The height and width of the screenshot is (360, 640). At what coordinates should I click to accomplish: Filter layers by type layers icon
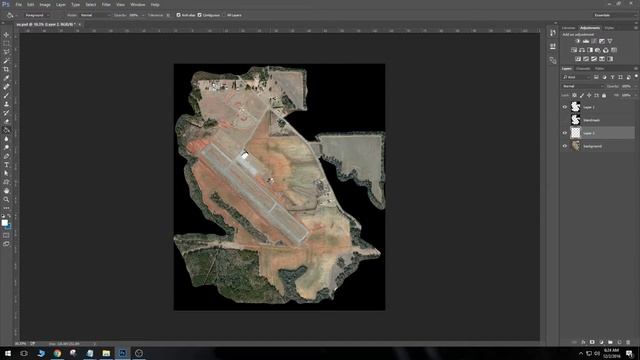[x=612, y=77]
